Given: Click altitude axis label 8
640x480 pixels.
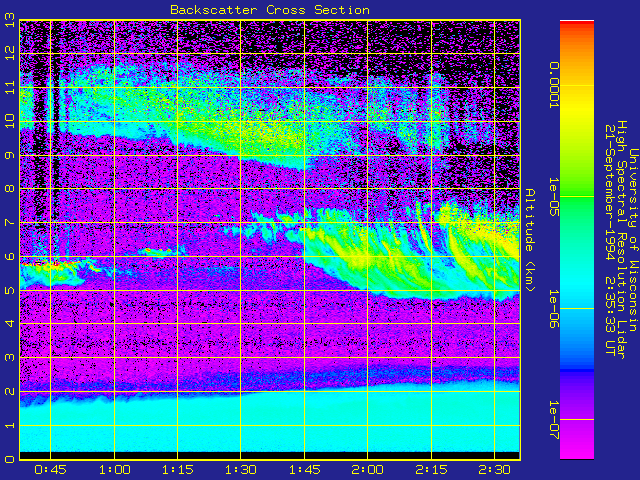Looking at the screenshot, I should point(9,189).
